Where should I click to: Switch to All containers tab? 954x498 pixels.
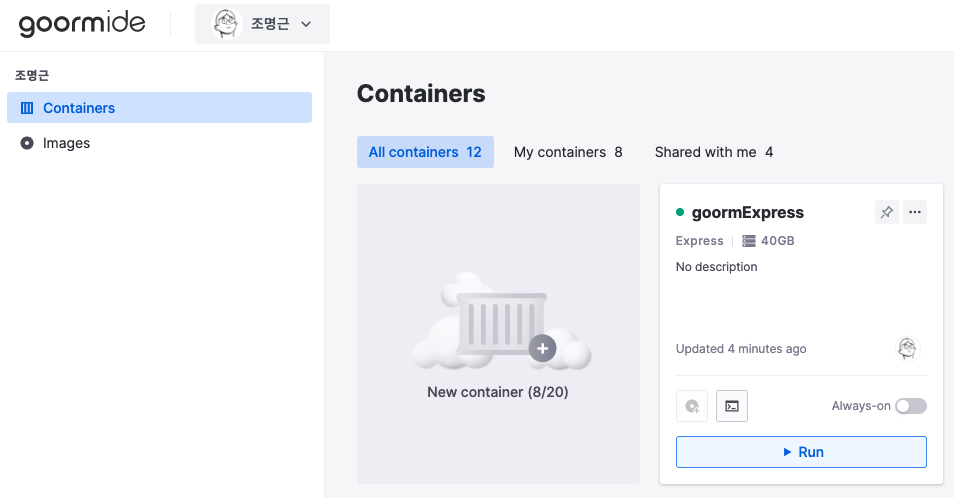(x=425, y=152)
